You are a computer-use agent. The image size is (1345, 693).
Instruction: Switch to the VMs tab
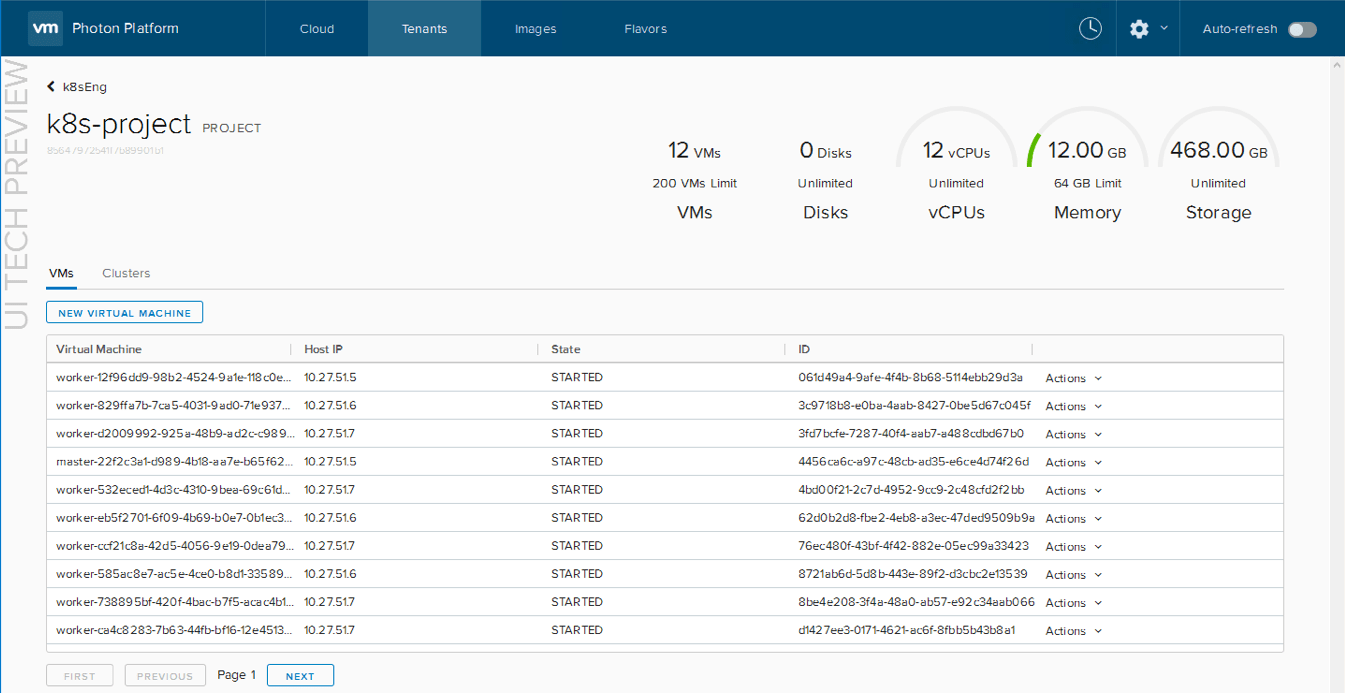61,273
